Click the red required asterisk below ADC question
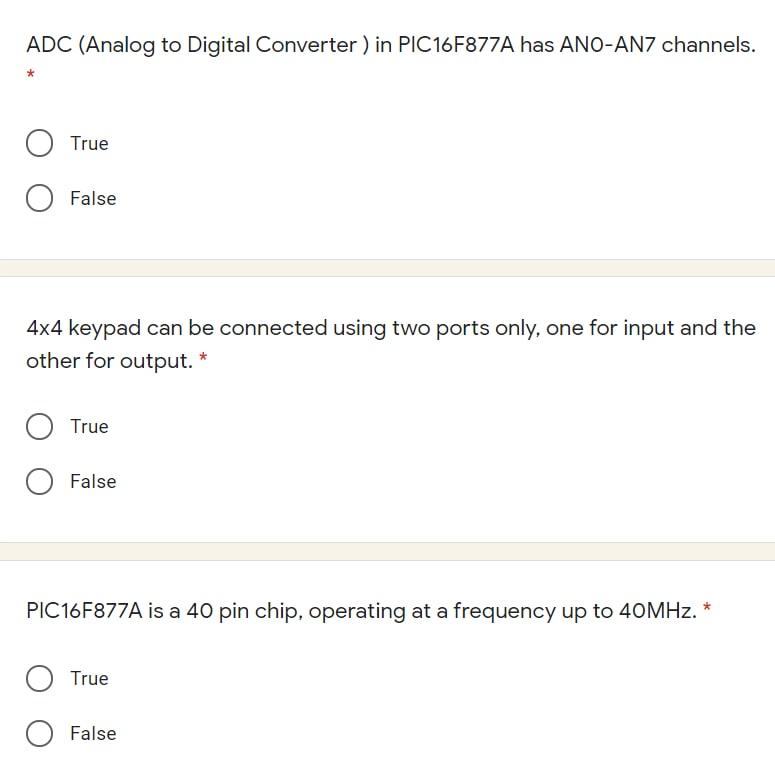This screenshot has width=775, height=769. tap(31, 75)
